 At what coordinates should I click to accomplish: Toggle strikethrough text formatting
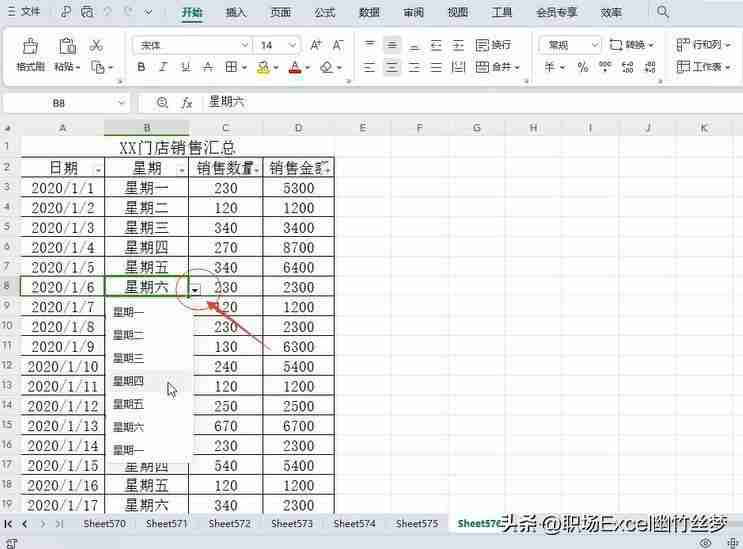(x=208, y=67)
